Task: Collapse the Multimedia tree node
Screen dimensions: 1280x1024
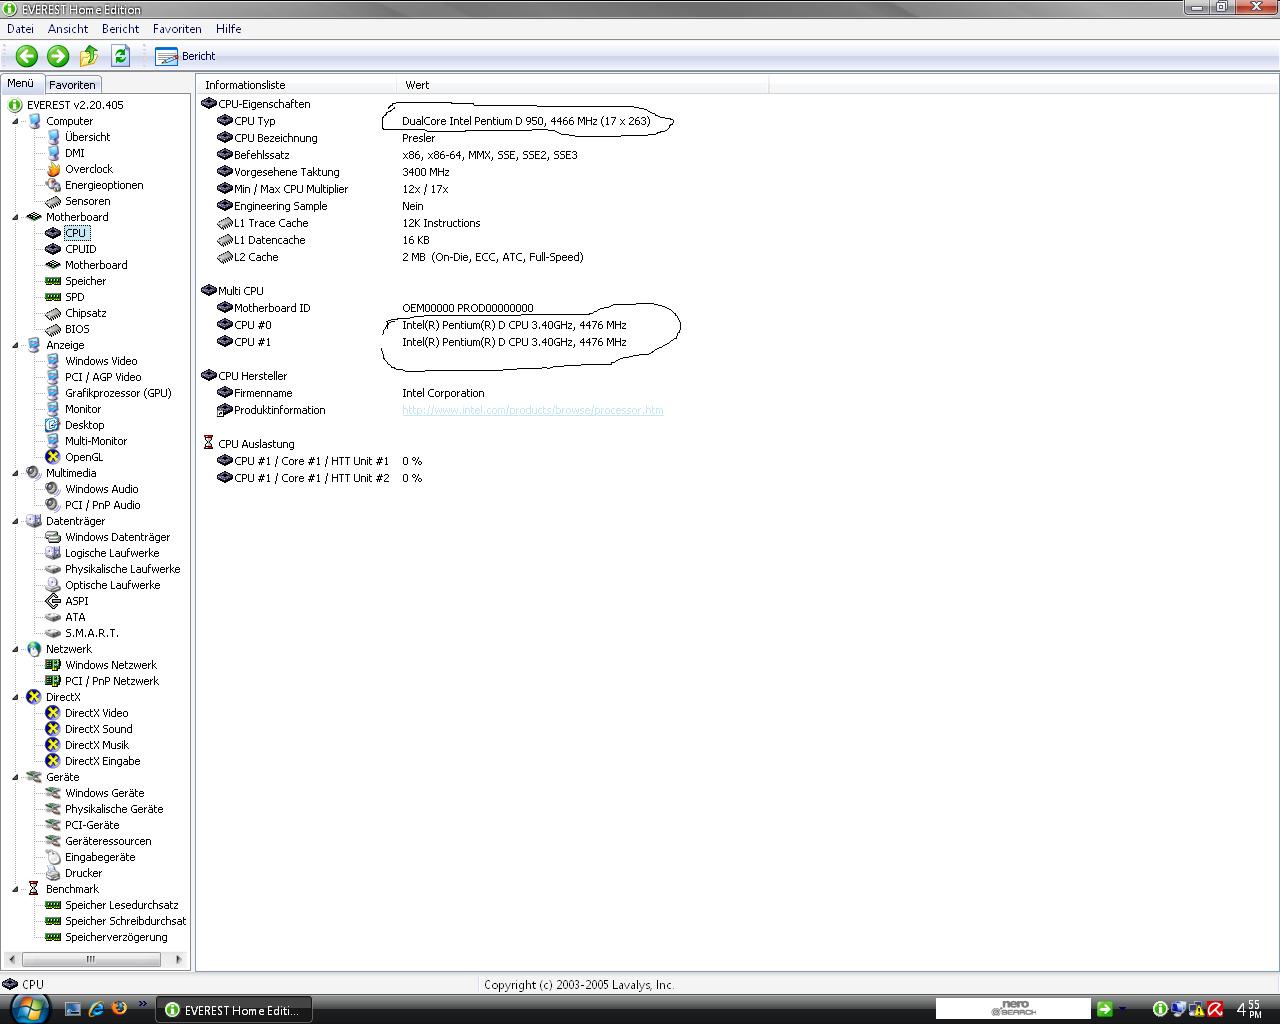Action: [16, 473]
